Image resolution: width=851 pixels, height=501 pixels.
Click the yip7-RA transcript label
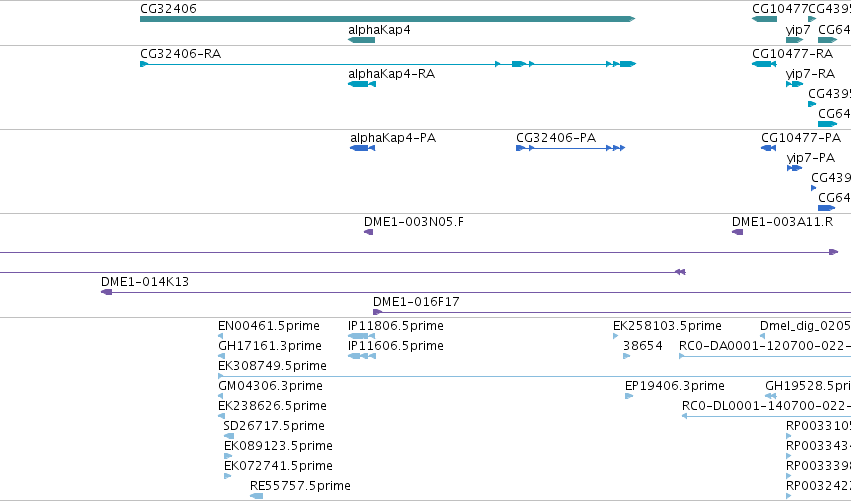tap(810, 74)
